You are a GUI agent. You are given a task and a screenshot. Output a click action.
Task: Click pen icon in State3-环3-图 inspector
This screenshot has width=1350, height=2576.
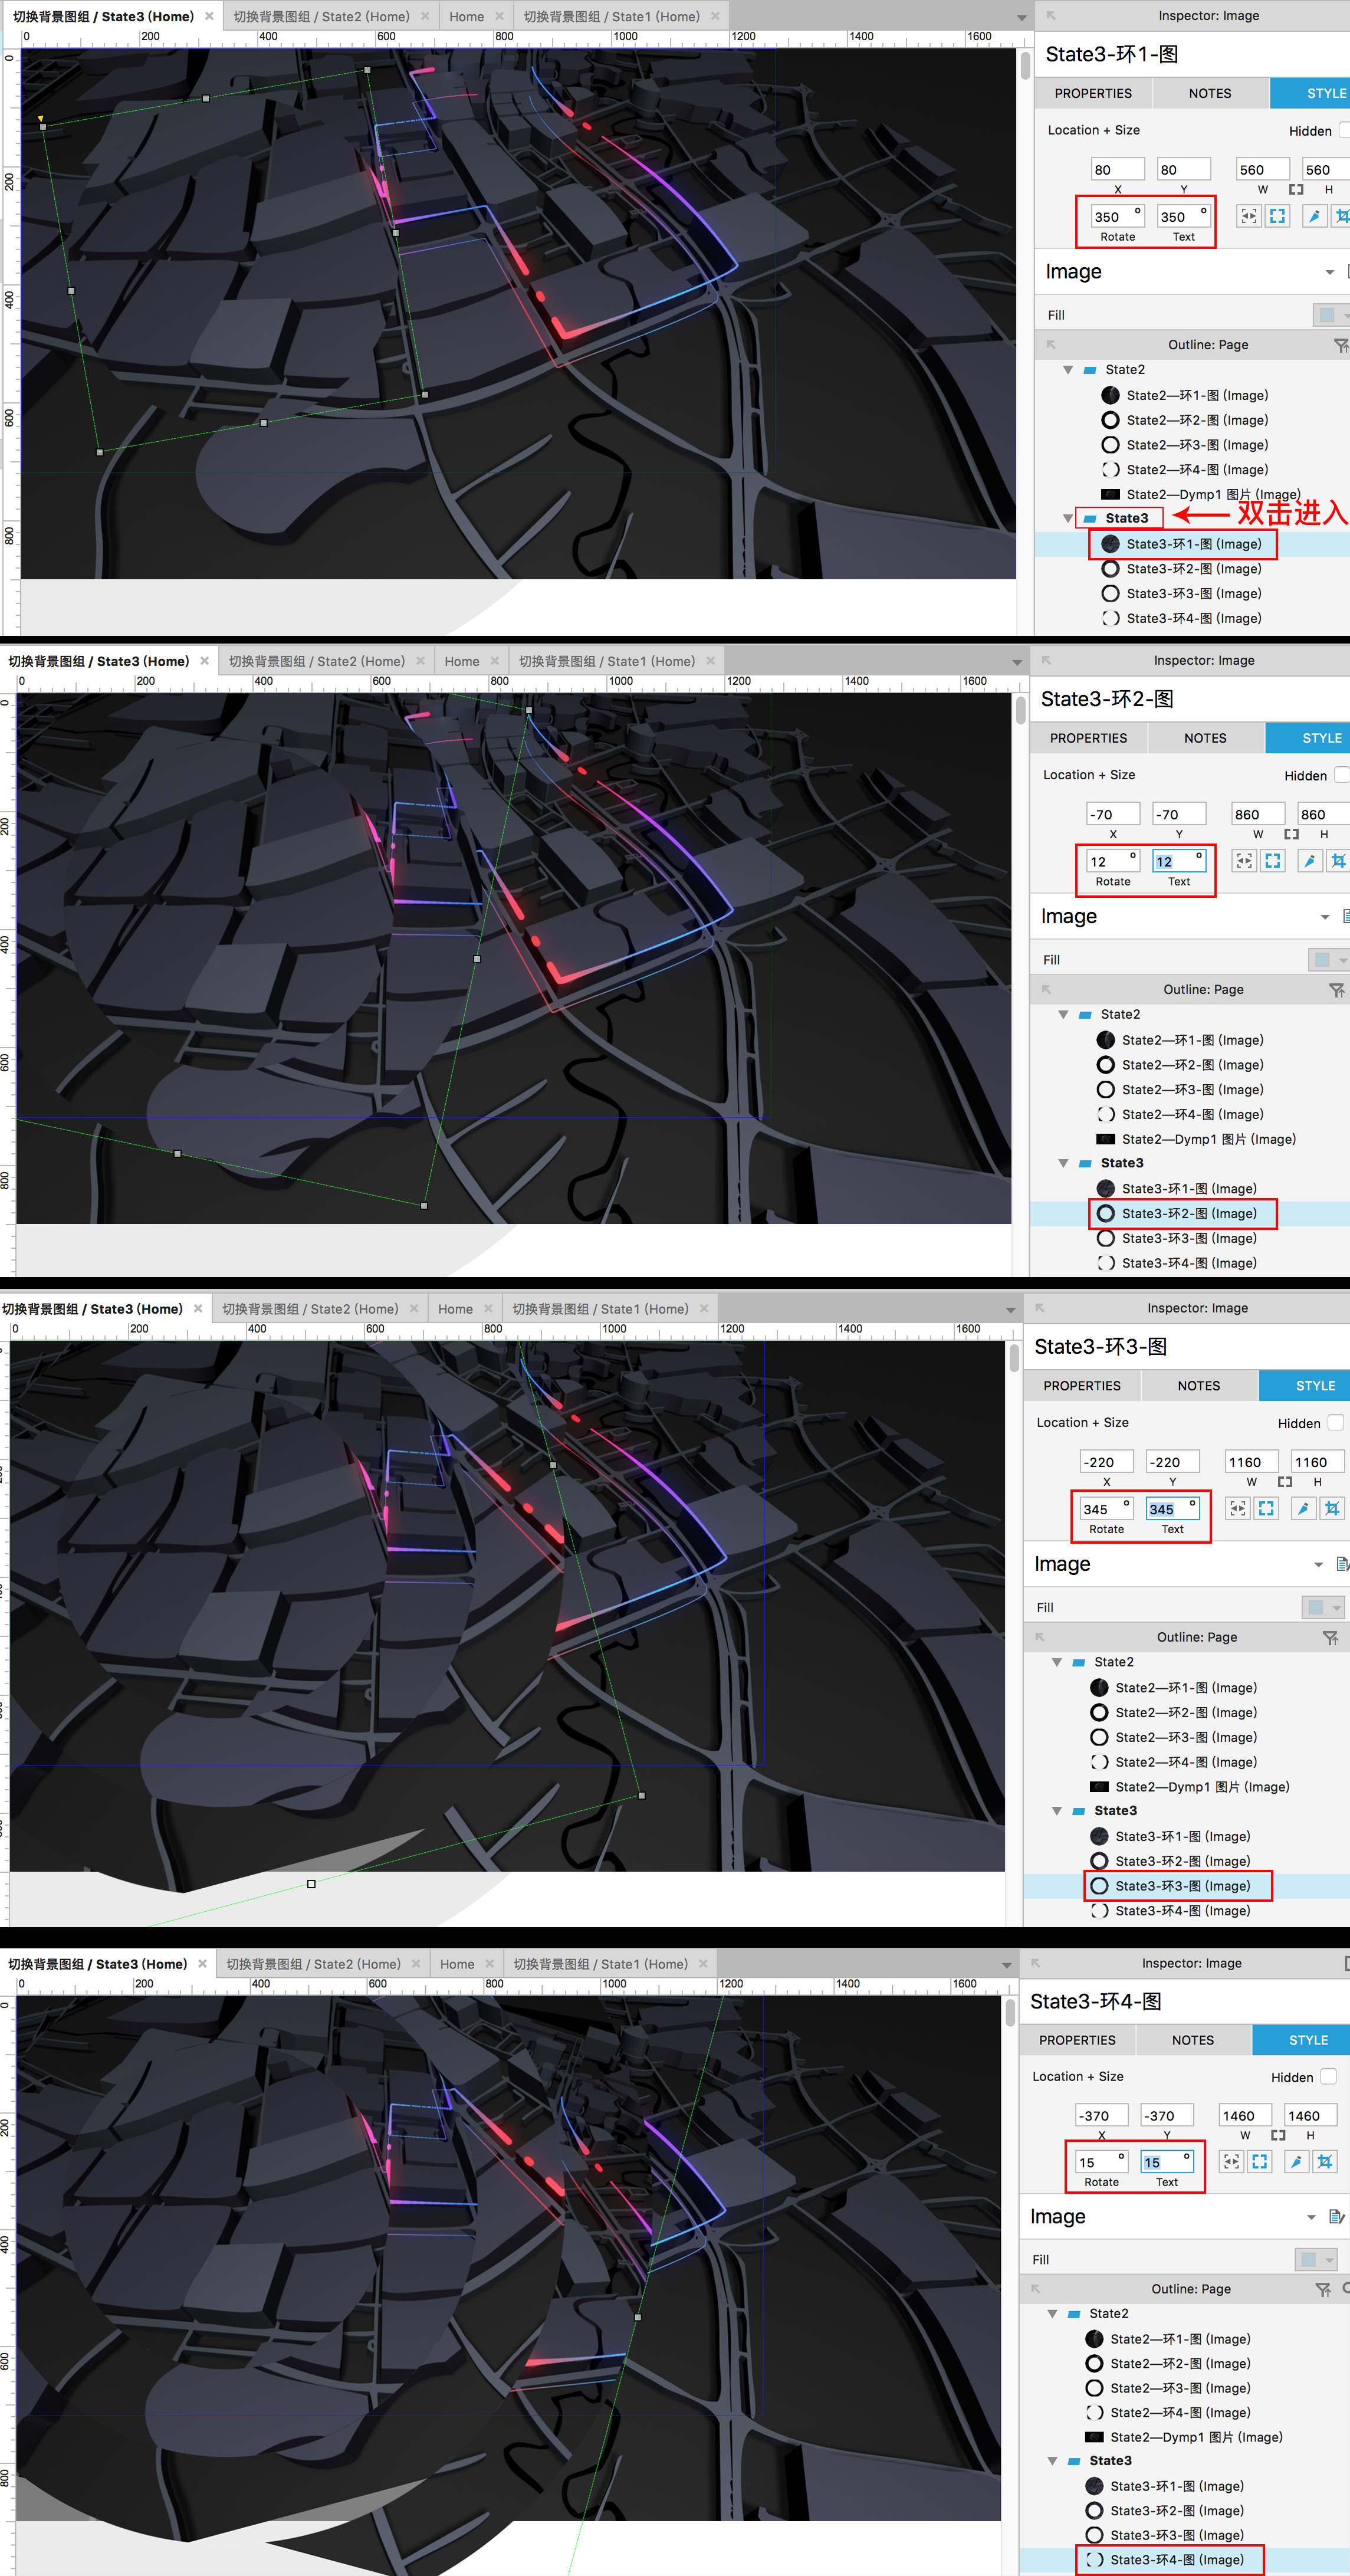coord(1303,1508)
